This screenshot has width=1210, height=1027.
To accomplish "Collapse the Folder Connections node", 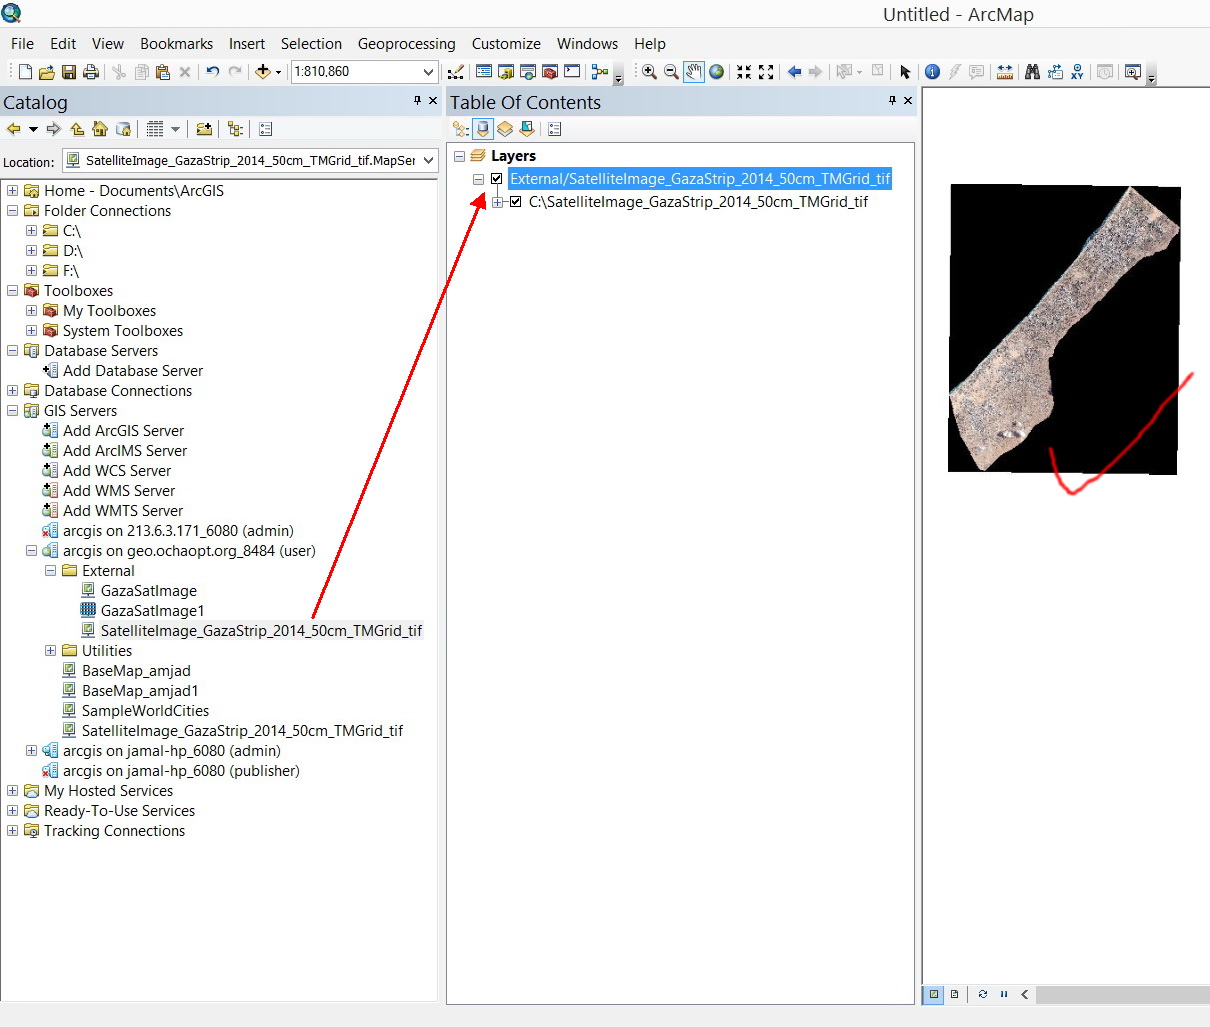I will click(x=12, y=211).
